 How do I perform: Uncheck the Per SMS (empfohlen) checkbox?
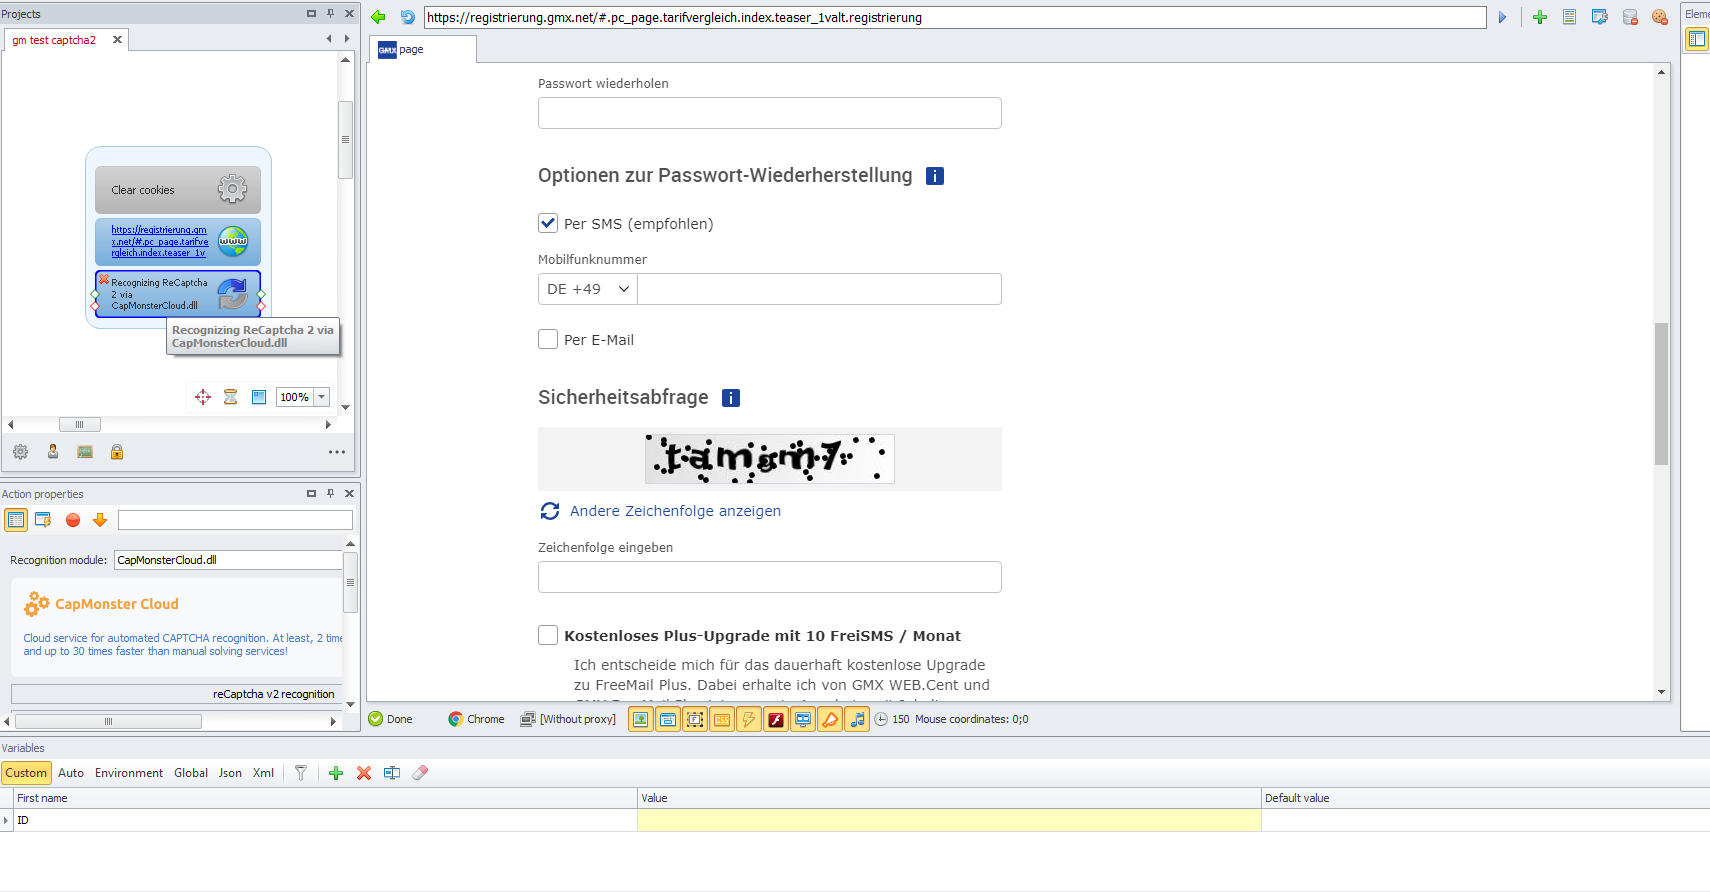pyautogui.click(x=548, y=223)
